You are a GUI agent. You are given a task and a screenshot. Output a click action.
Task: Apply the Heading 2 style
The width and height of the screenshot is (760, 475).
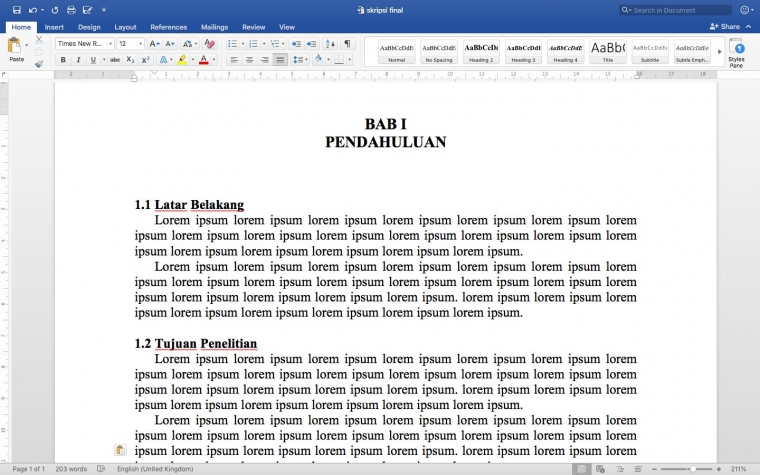[481, 52]
